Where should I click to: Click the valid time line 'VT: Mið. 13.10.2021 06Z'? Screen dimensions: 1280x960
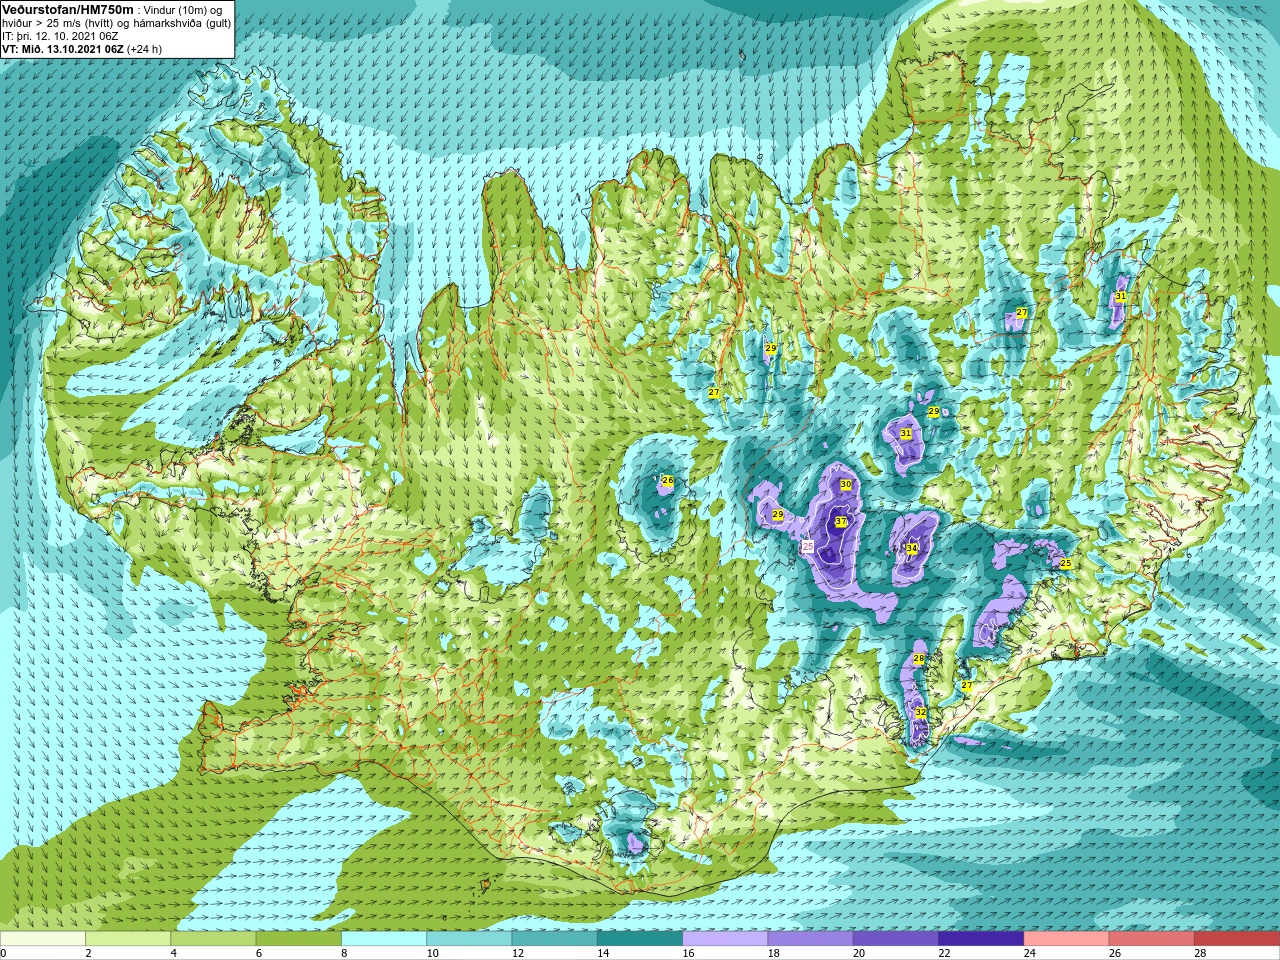tap(63, 49)
